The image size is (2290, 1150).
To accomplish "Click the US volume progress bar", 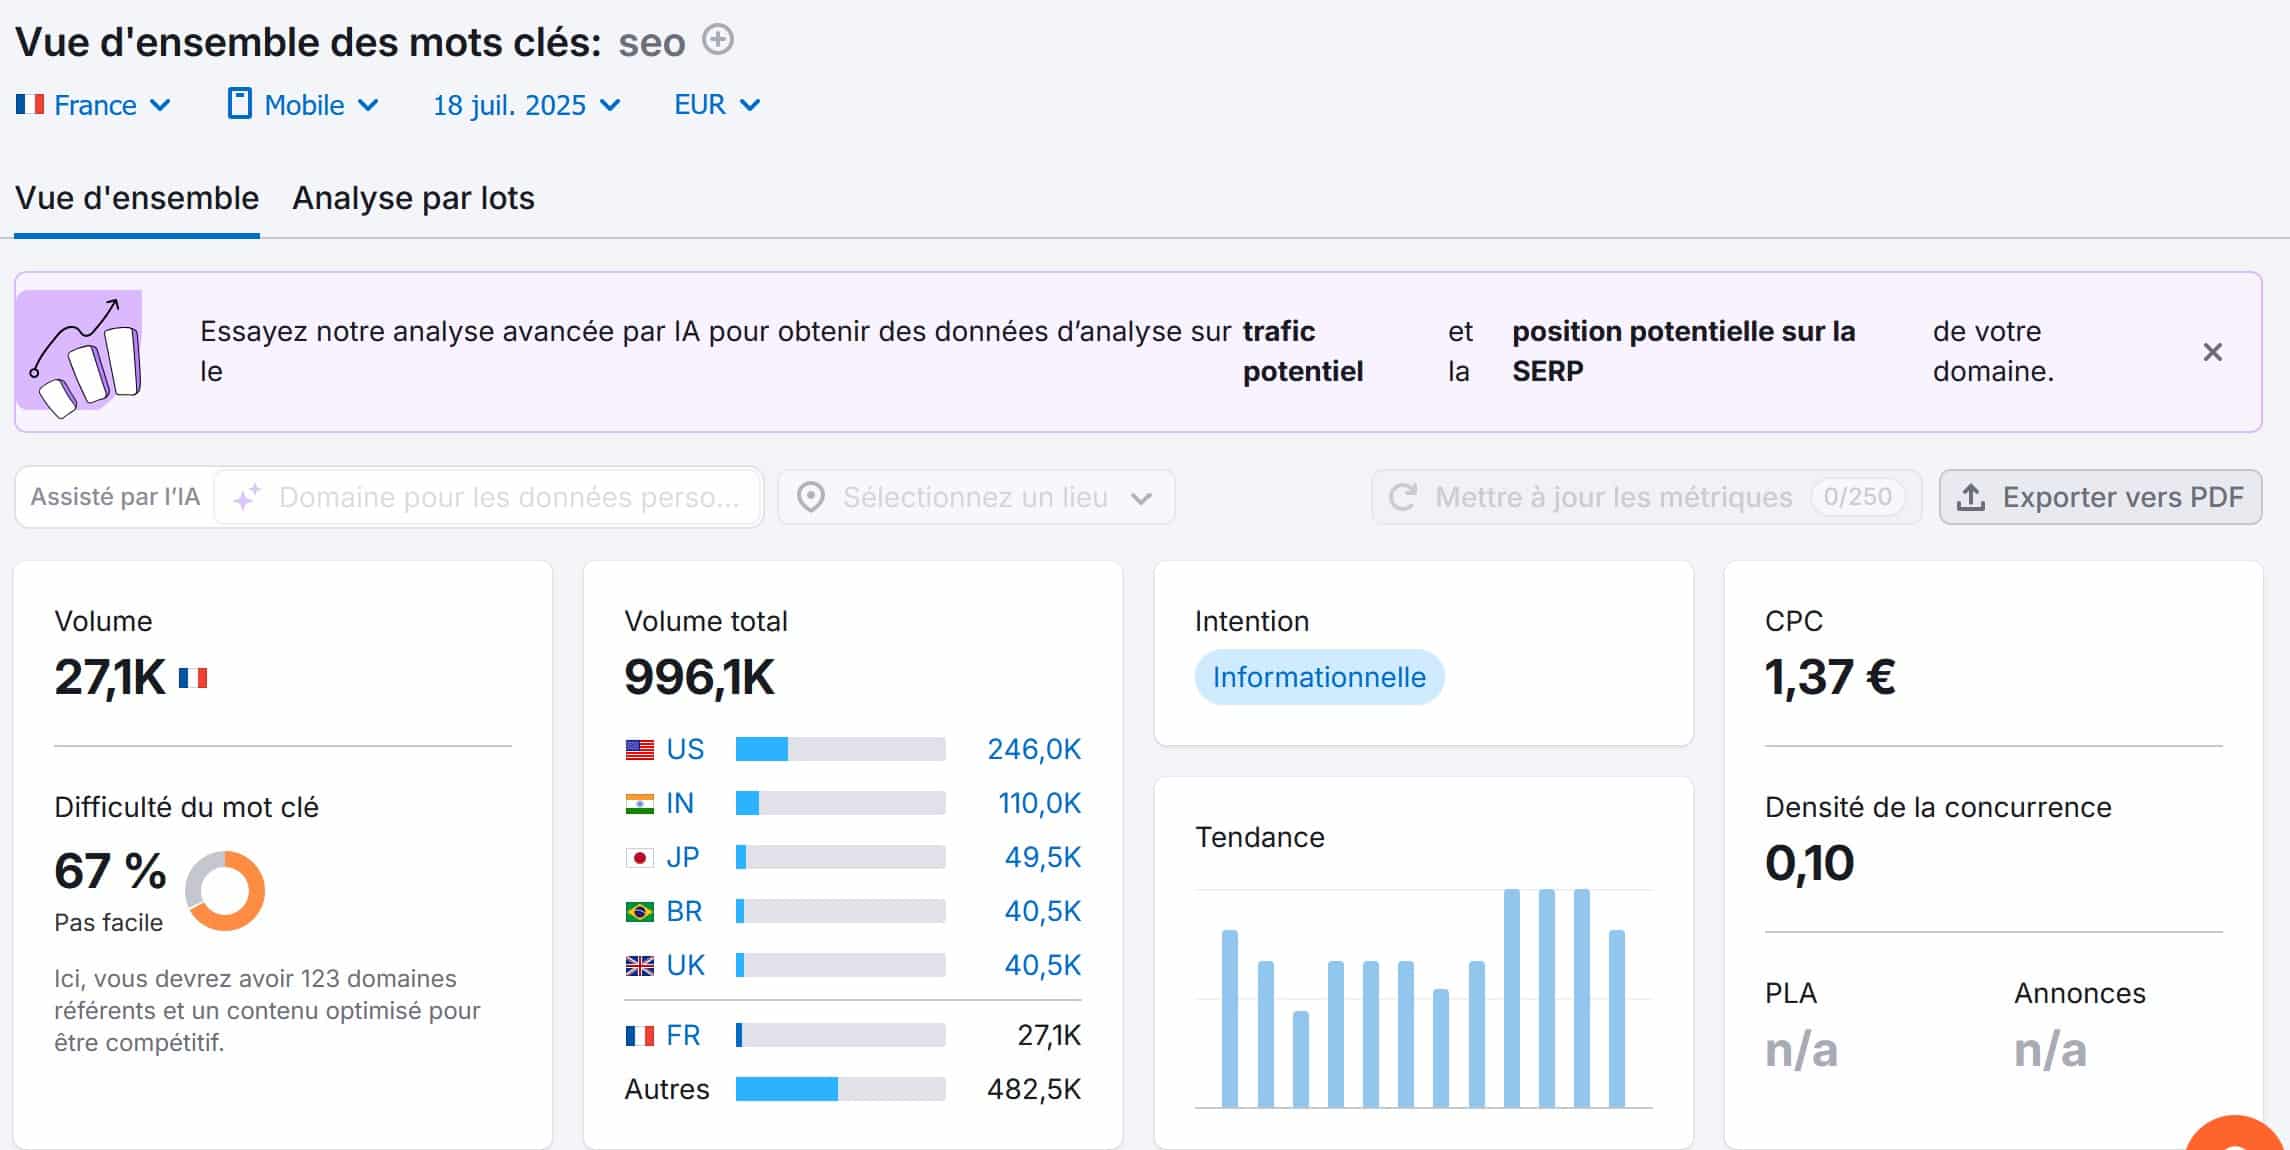I will click(840, 749).
